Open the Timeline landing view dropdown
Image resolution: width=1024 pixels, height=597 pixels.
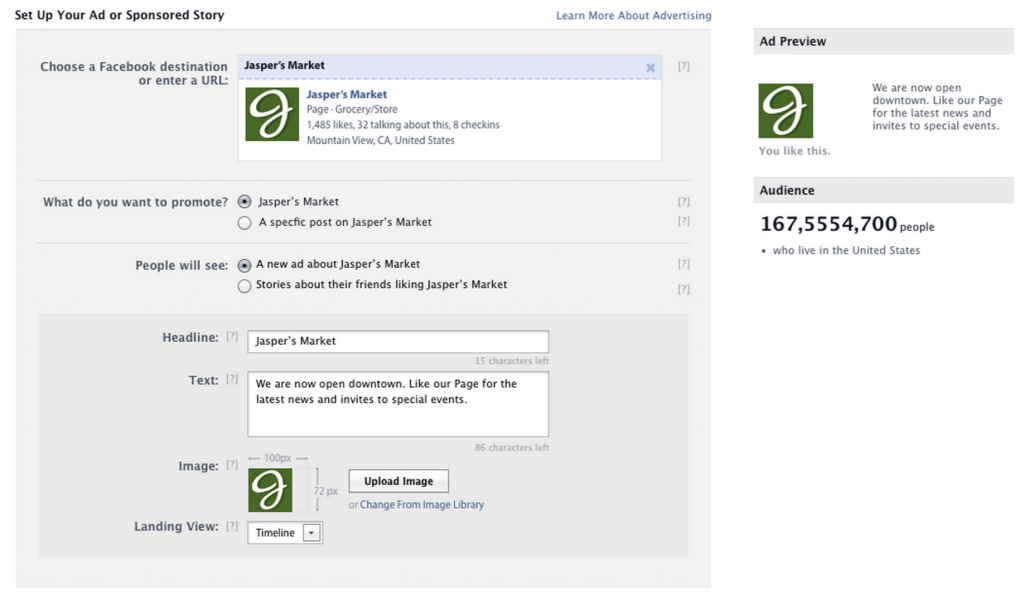285,533
